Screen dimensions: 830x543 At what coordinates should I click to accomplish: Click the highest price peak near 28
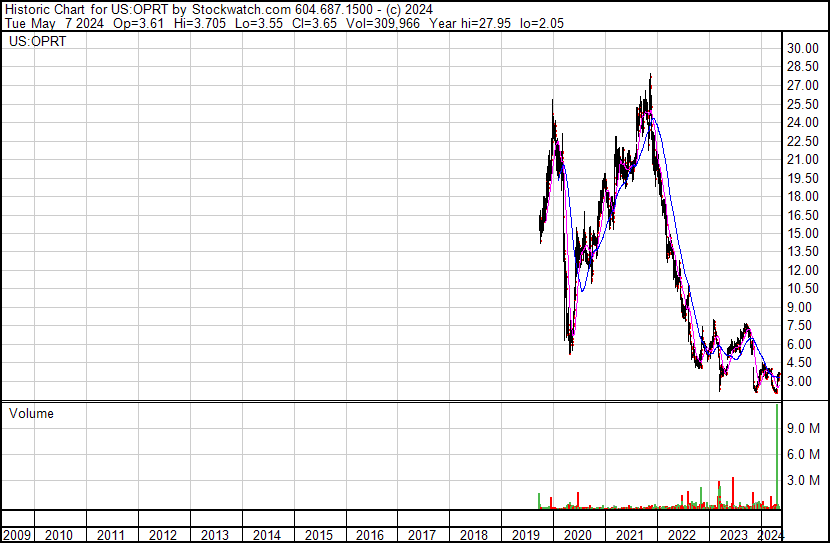651,77
